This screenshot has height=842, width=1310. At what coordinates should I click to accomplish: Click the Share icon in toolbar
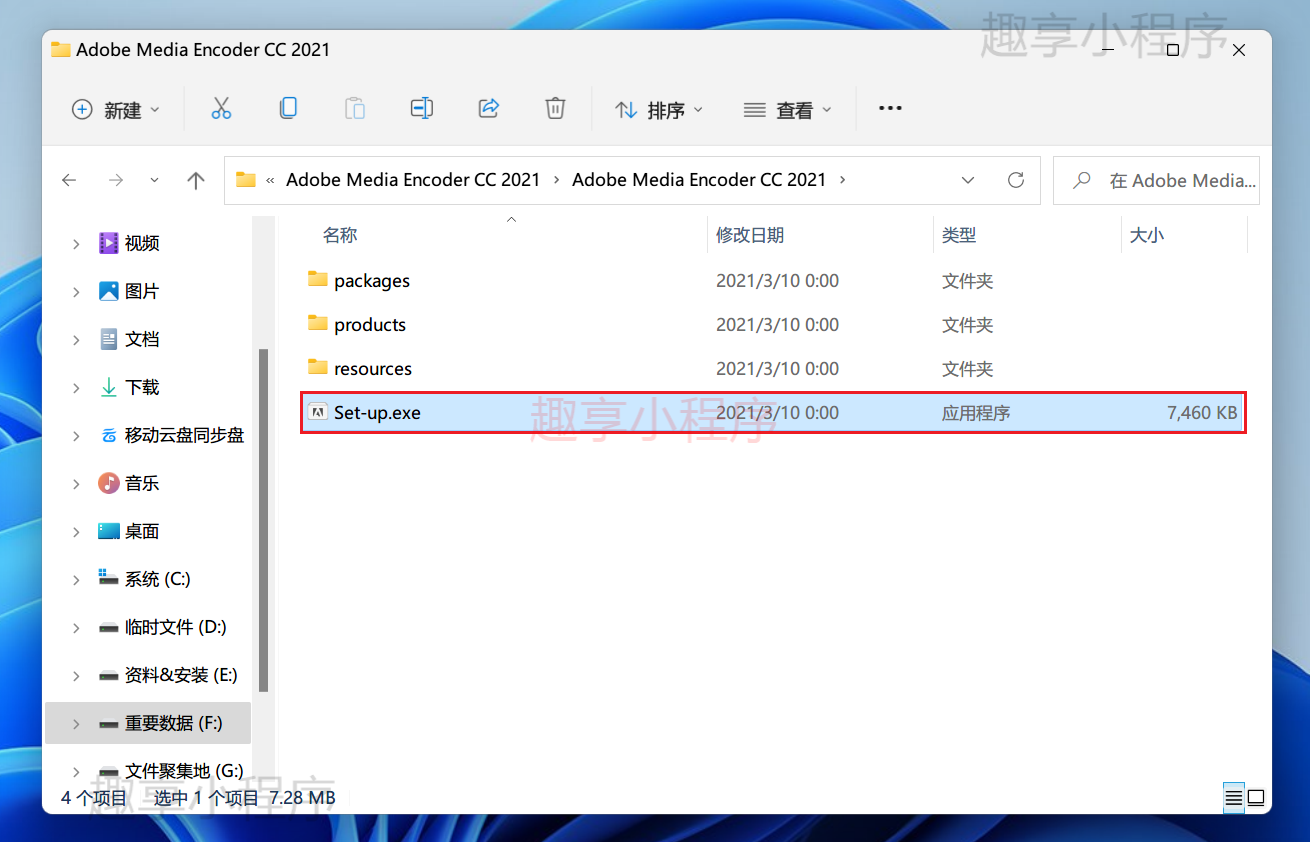489,109
